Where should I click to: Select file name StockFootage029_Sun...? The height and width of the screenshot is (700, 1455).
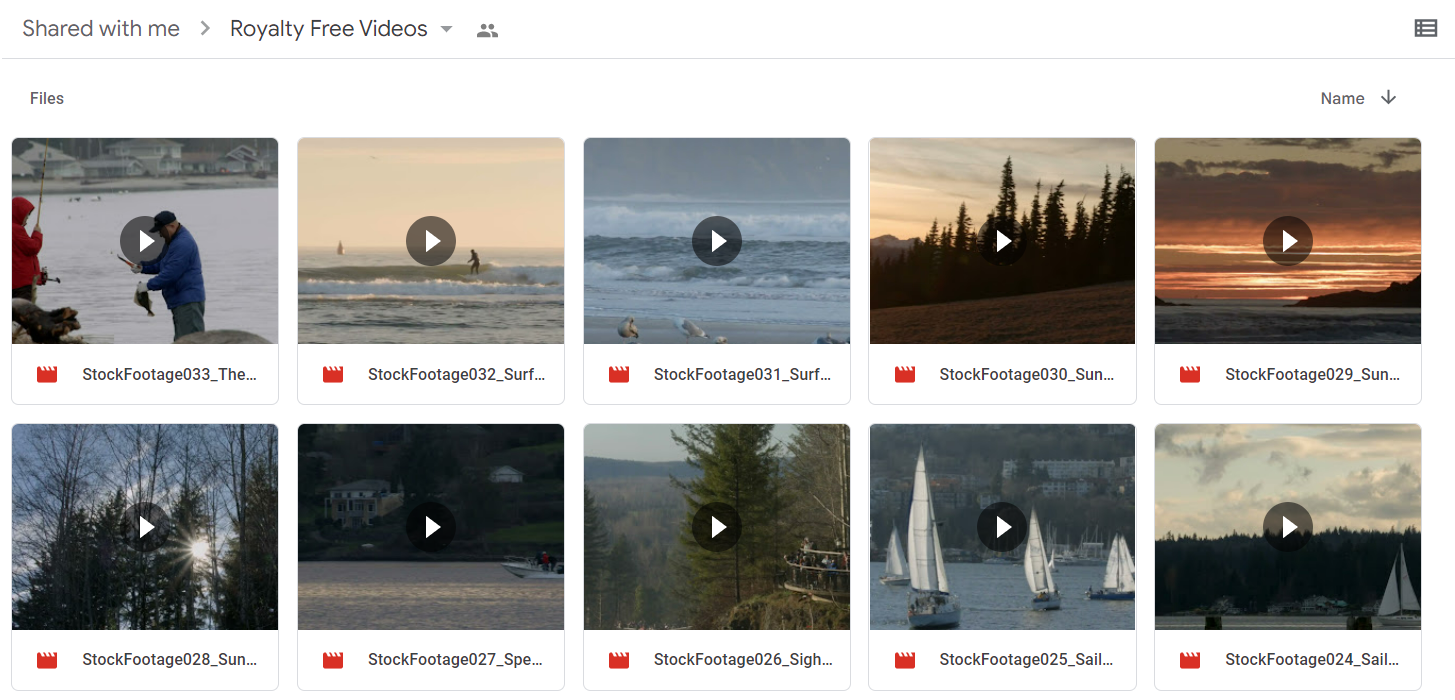click(1313, 374)
